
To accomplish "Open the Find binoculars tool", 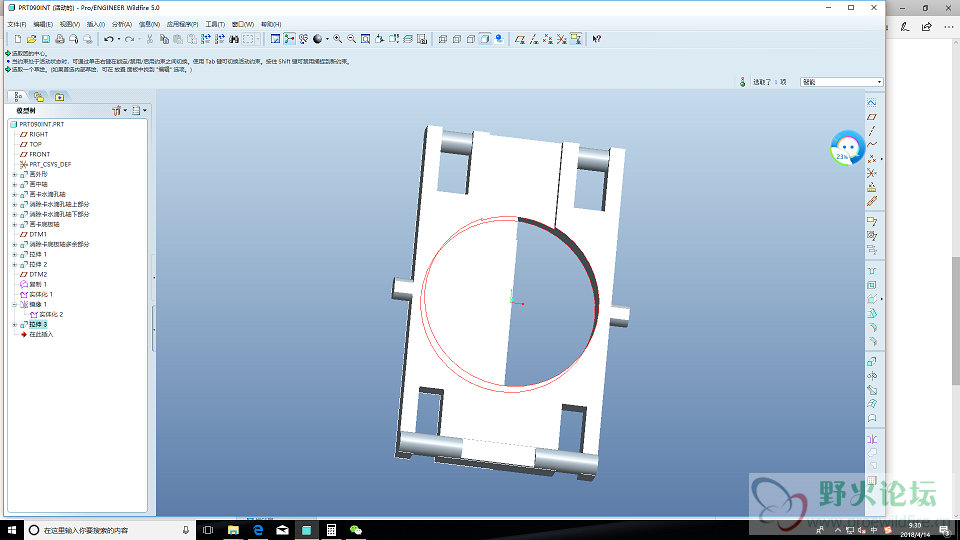I will tap(234, 39).
